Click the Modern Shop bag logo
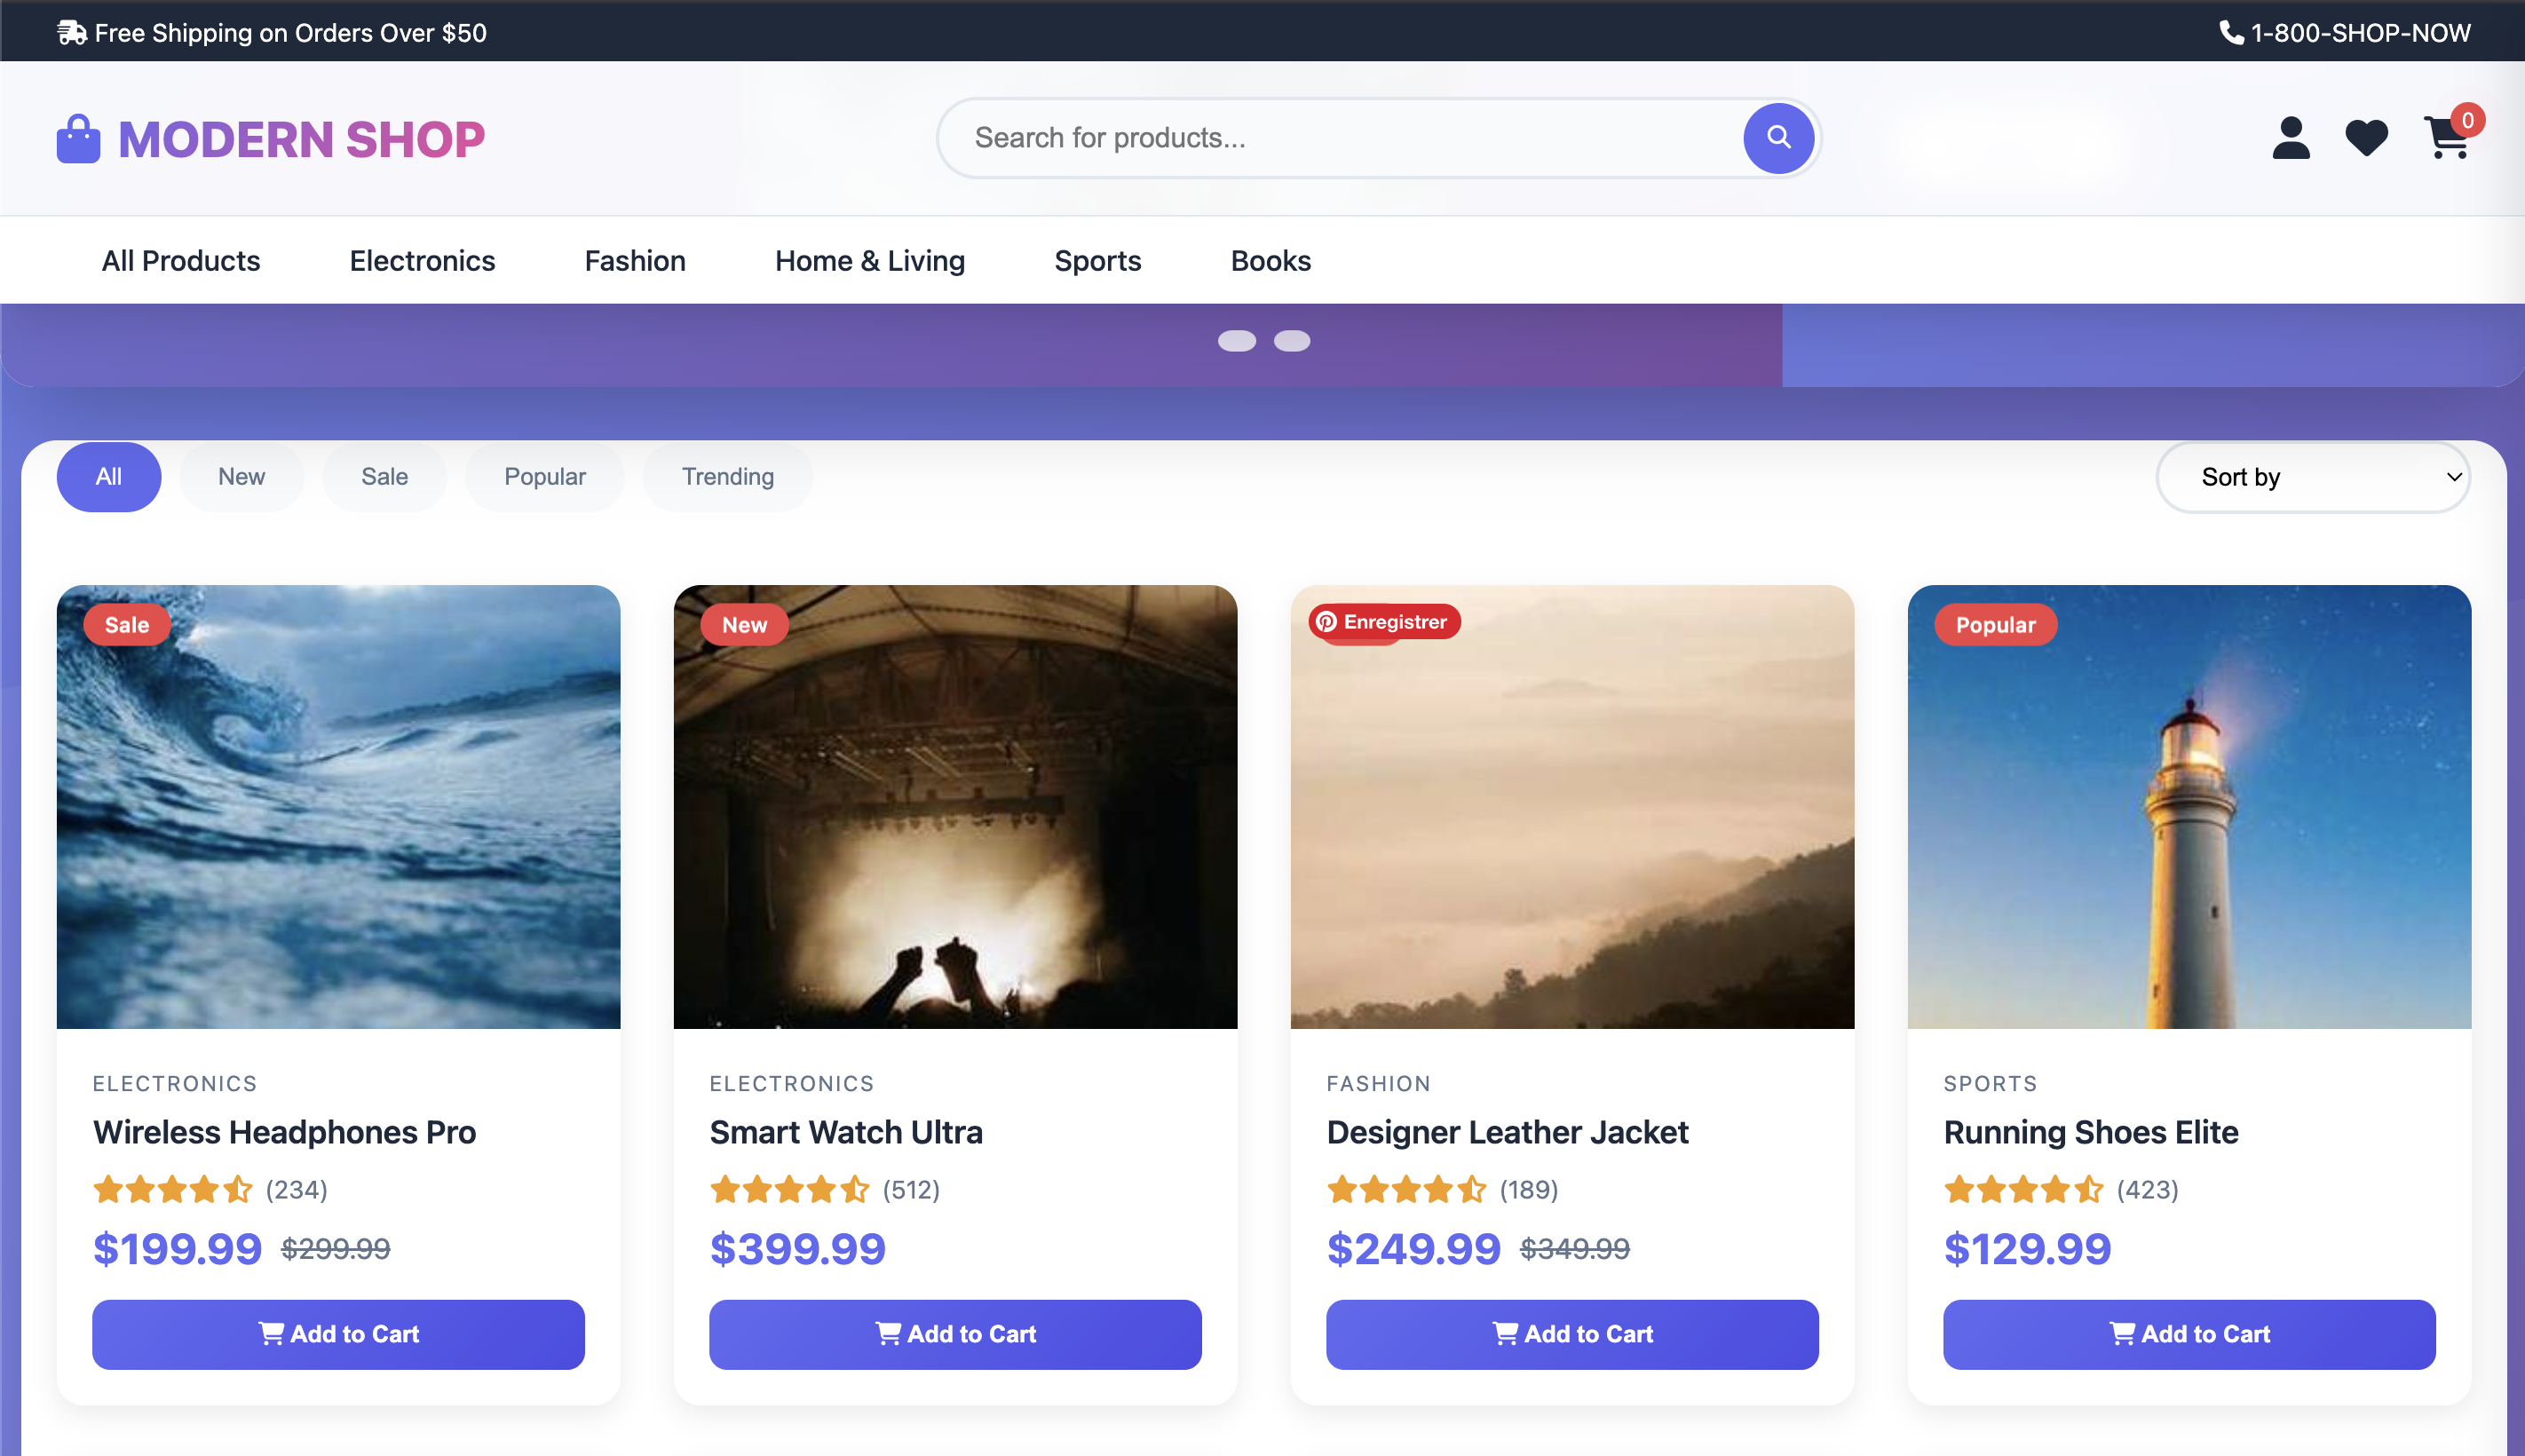This screenshot has height=1456, width=2525. pyautogui.click(x=78, y=139)
